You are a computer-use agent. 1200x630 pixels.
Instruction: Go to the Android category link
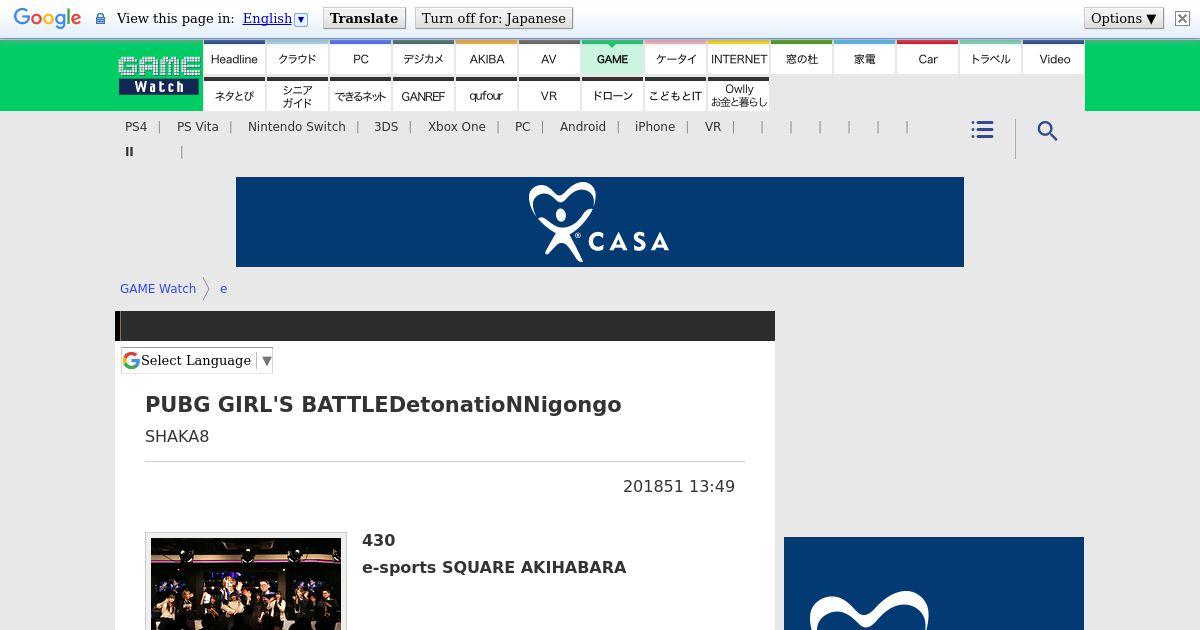pos(583,127)
